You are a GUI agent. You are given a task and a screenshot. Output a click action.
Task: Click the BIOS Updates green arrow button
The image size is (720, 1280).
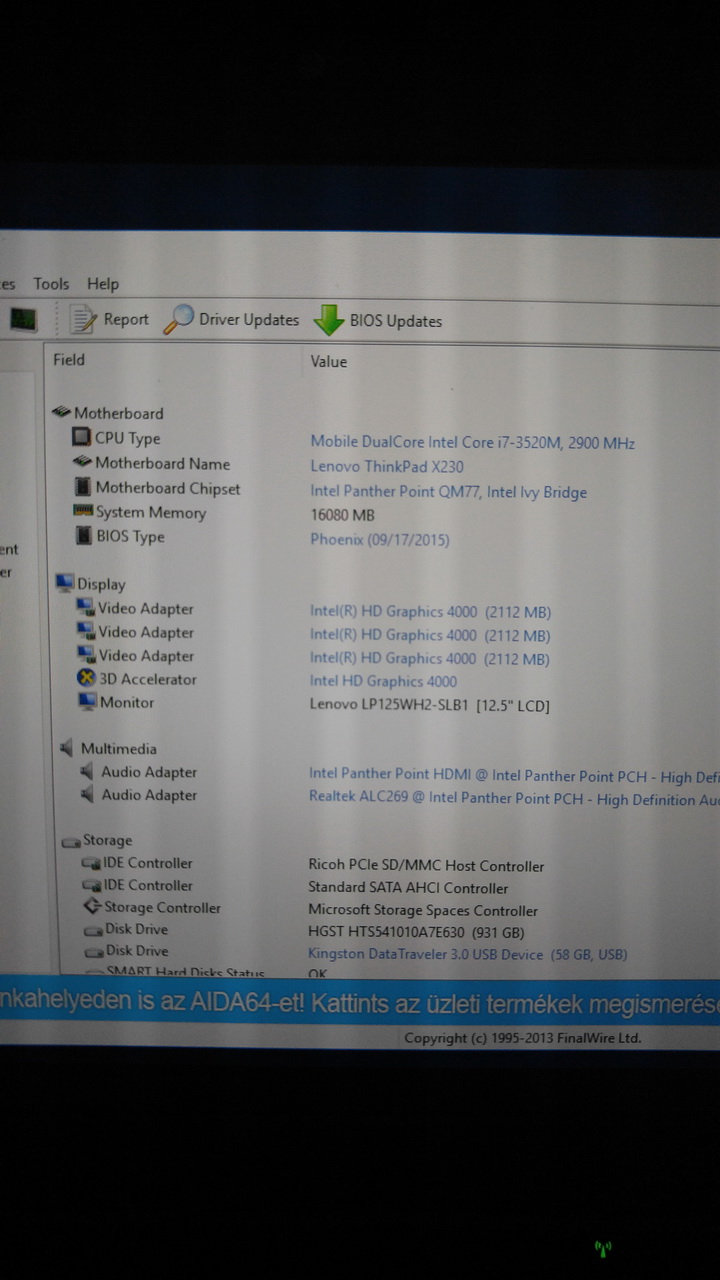point(378,321)
